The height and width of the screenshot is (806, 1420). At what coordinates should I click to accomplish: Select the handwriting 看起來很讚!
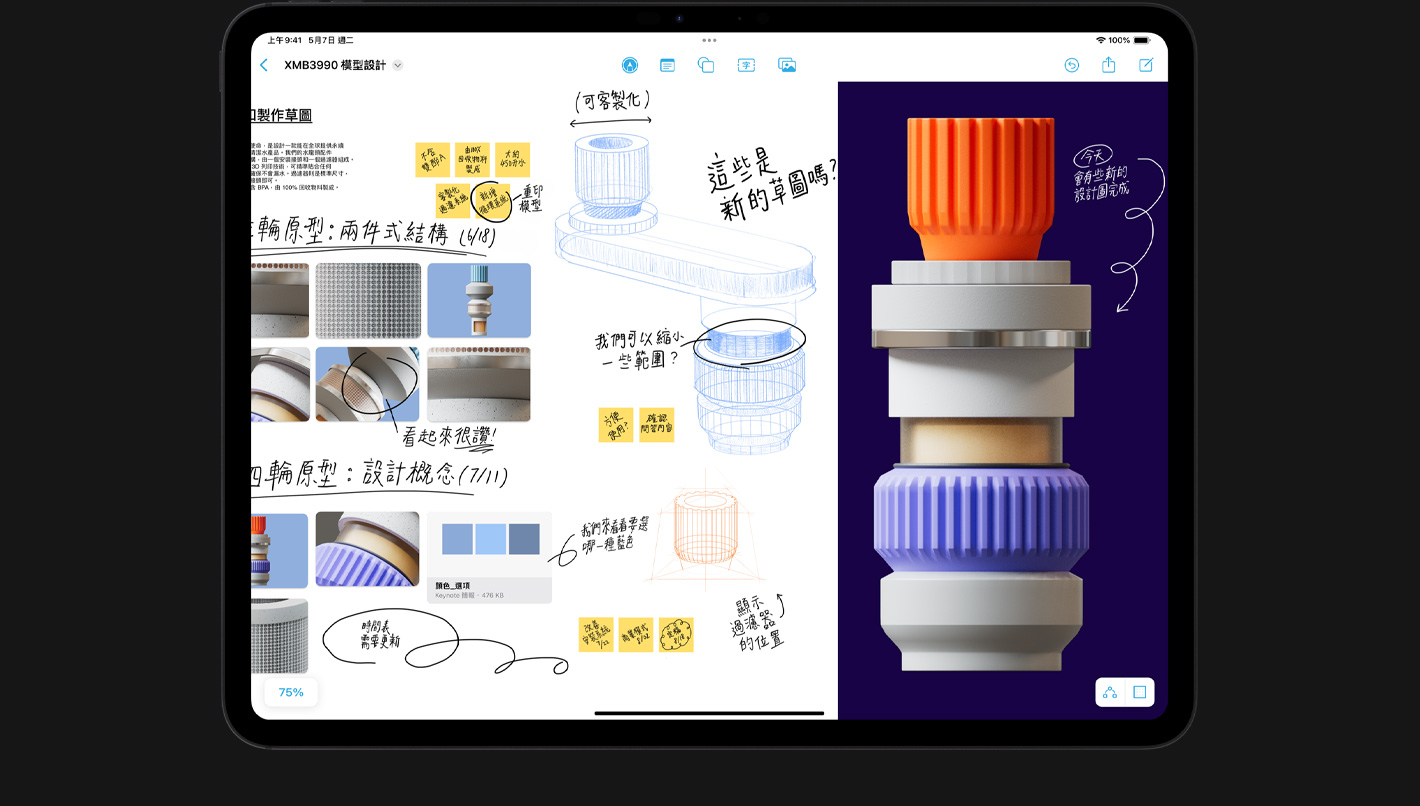tap(449, 436)
